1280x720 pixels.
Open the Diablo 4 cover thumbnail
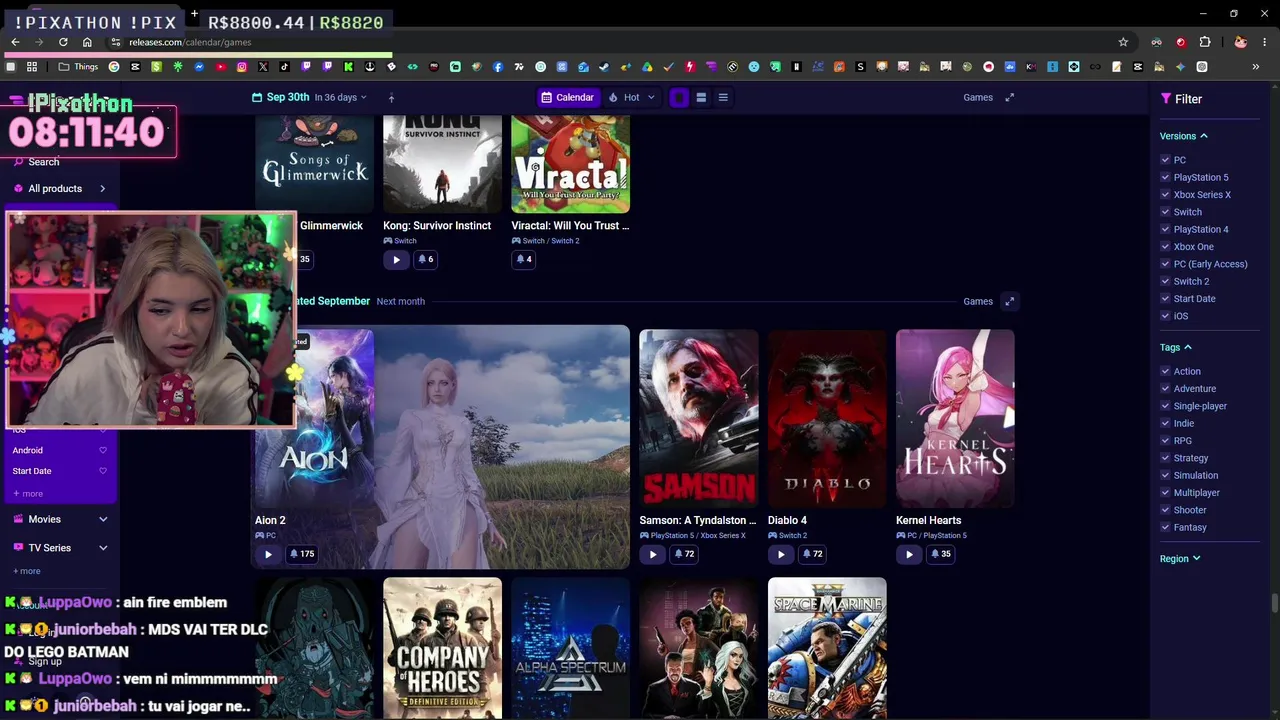(827, 419)
